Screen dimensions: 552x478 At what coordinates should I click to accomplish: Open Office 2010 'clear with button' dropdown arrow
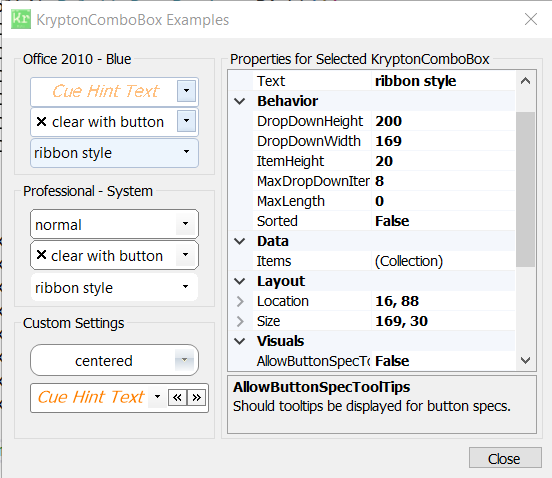click(186, 121)
